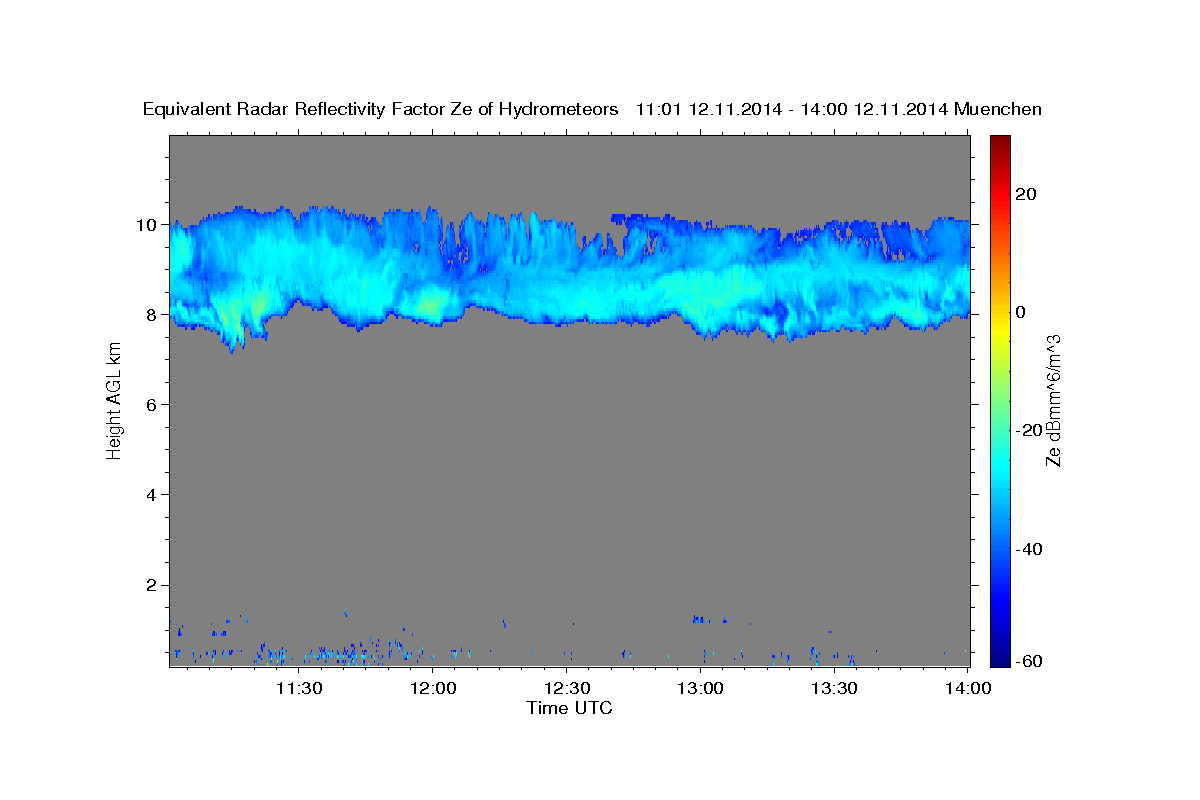
Task: Click the '13:30' time tick label
Action: click(835, 688)
